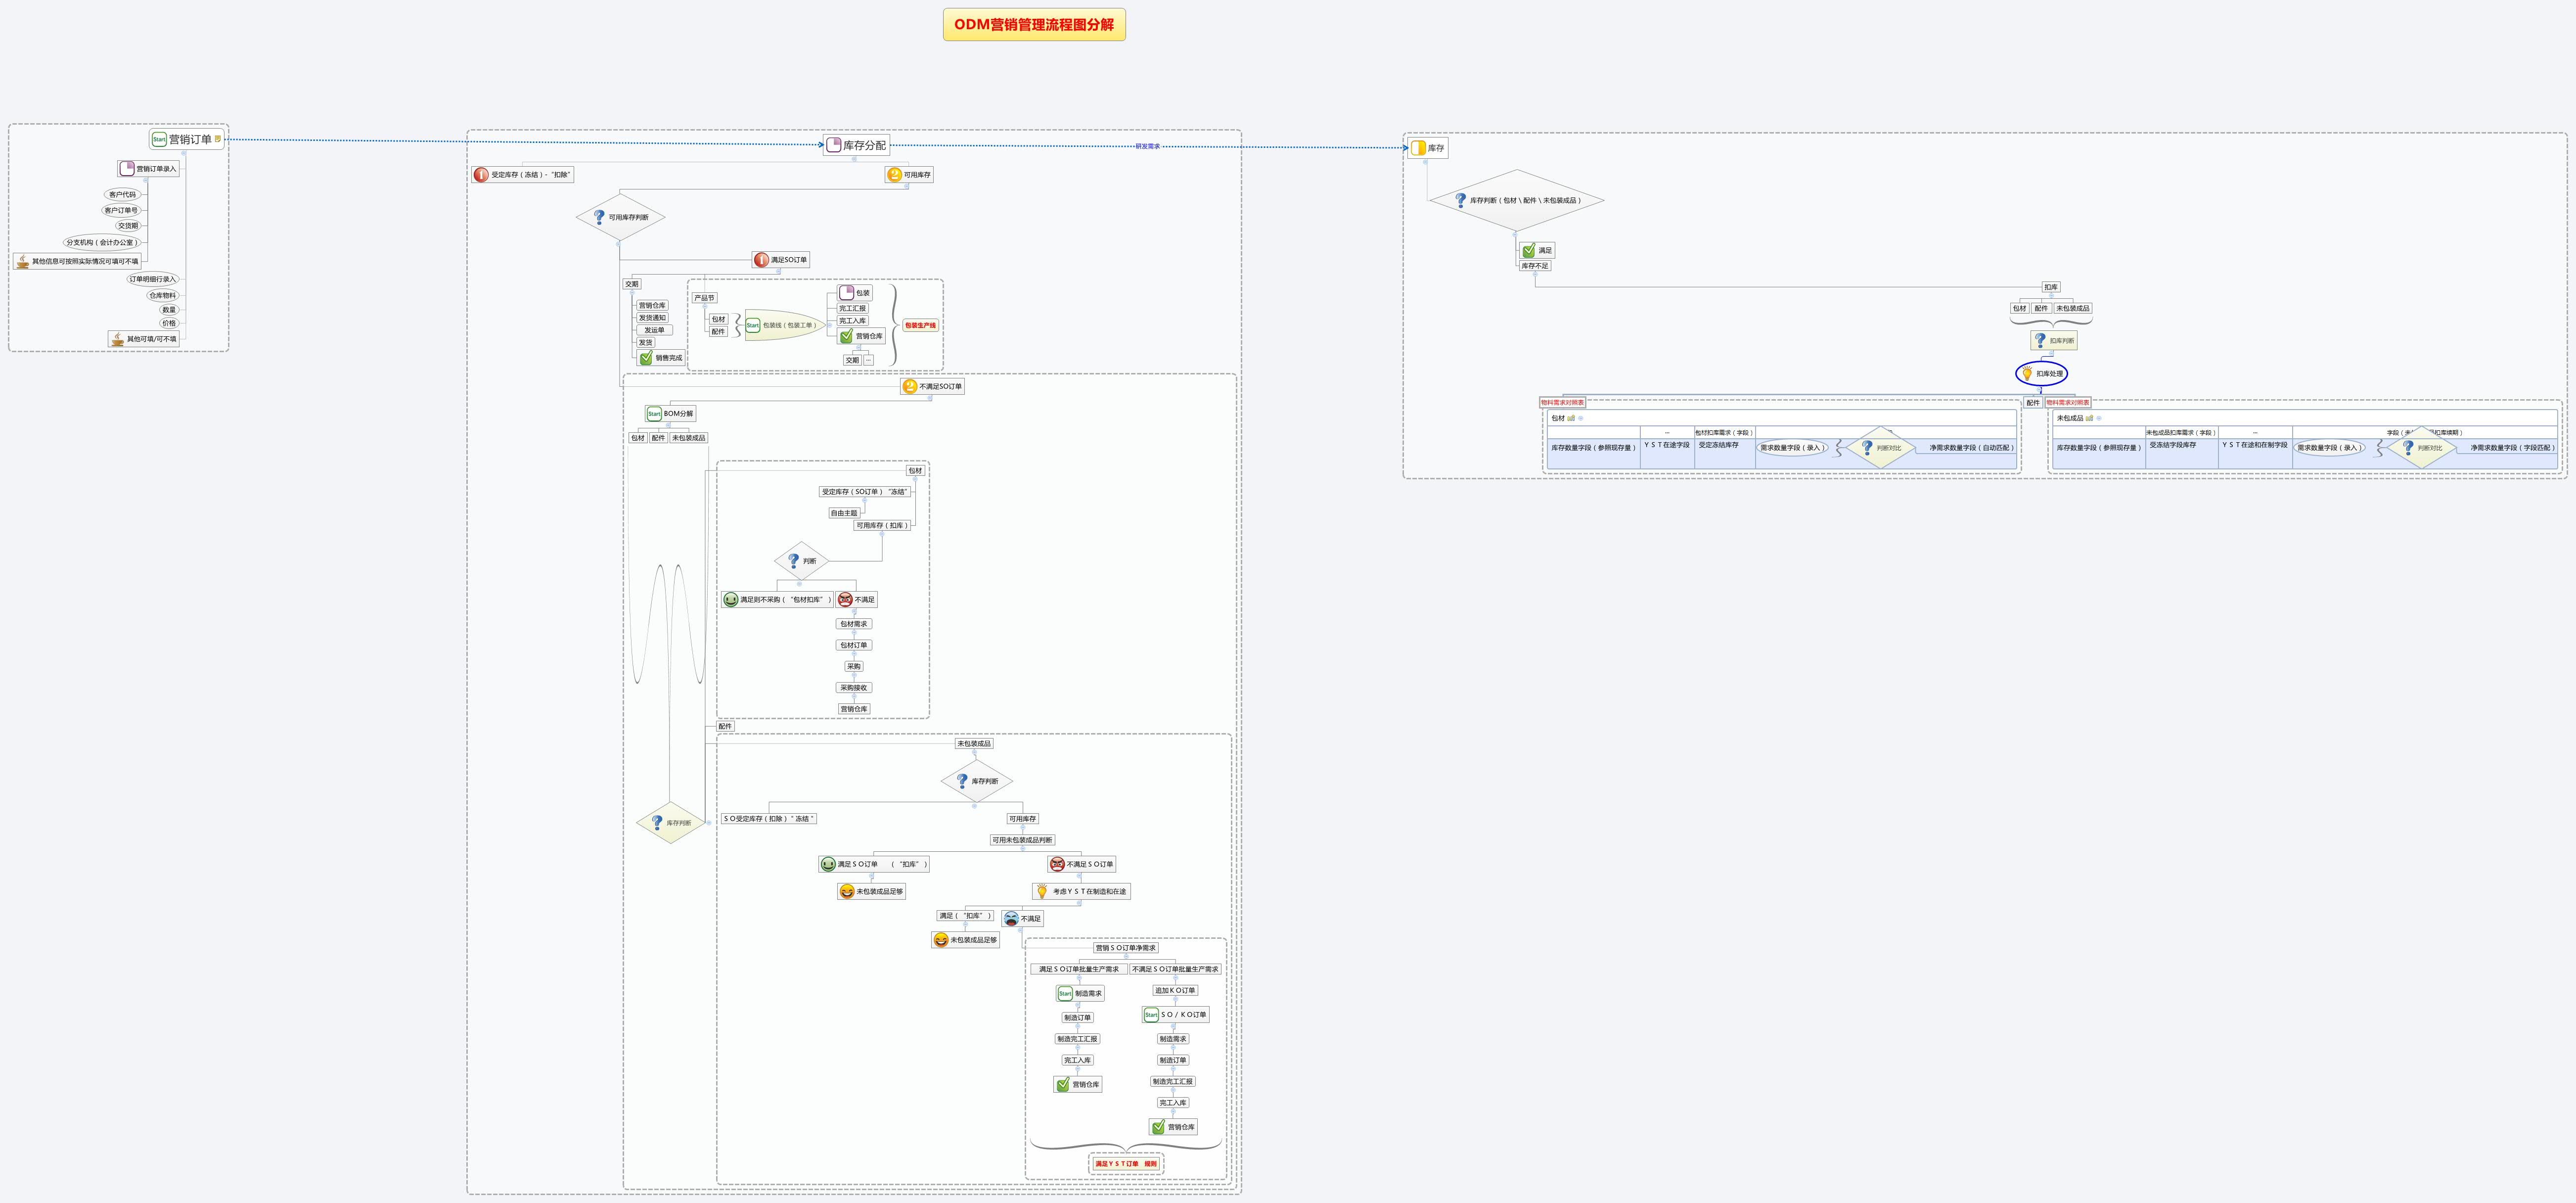Click lightbulb icon on 考虑YST在制造和在途
This screenshot has height=1203, width=2576.
click(x=1042, y=891)
